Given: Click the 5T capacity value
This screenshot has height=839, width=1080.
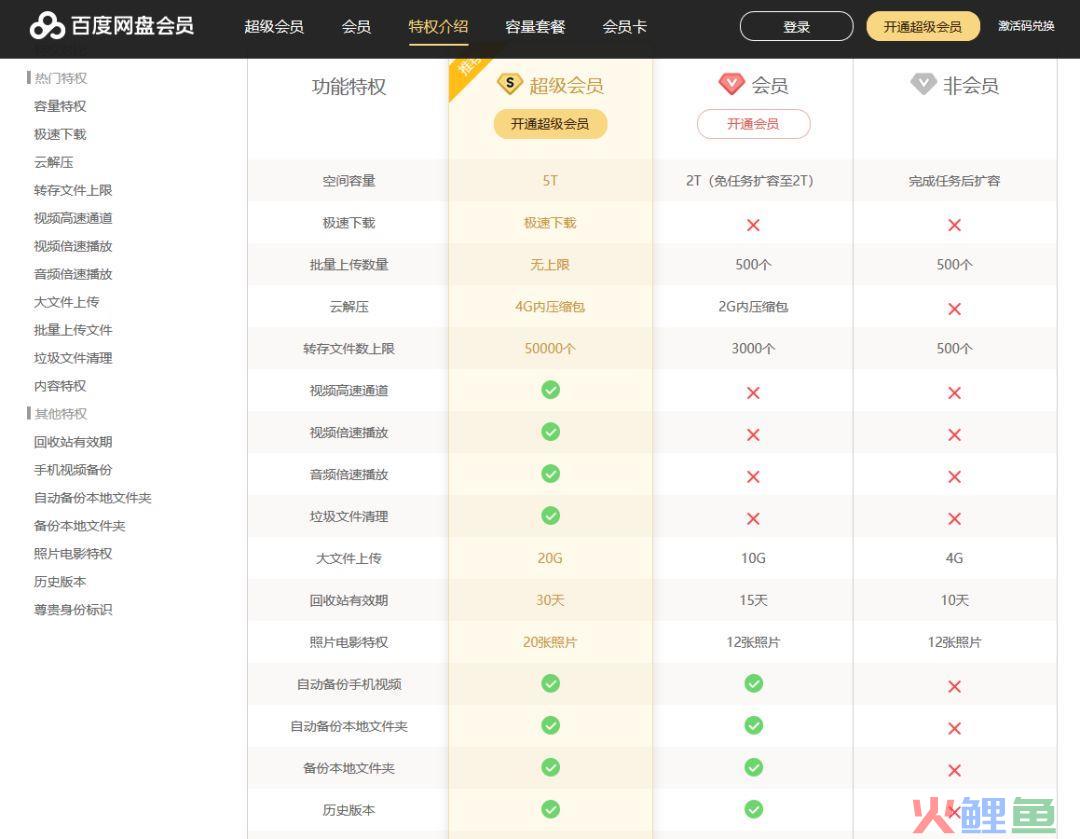Looking at the screenshot, I should [550, 180].
